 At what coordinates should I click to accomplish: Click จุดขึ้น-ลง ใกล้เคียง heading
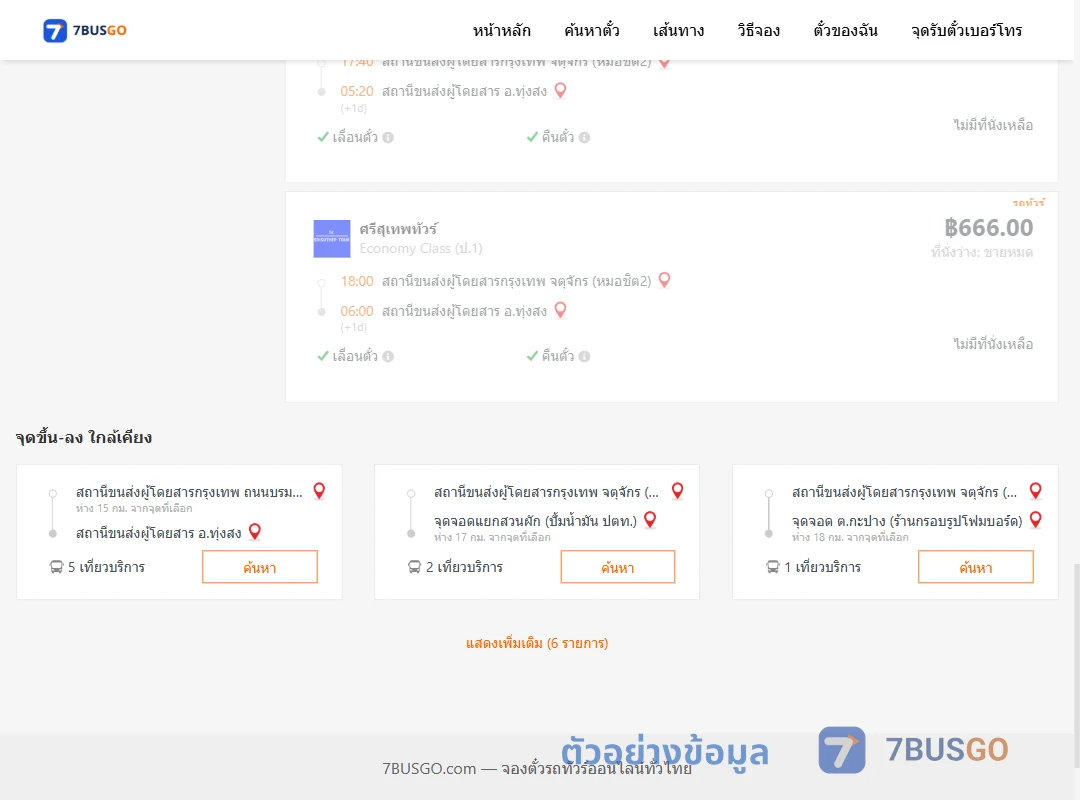click(x=83, y=437)
